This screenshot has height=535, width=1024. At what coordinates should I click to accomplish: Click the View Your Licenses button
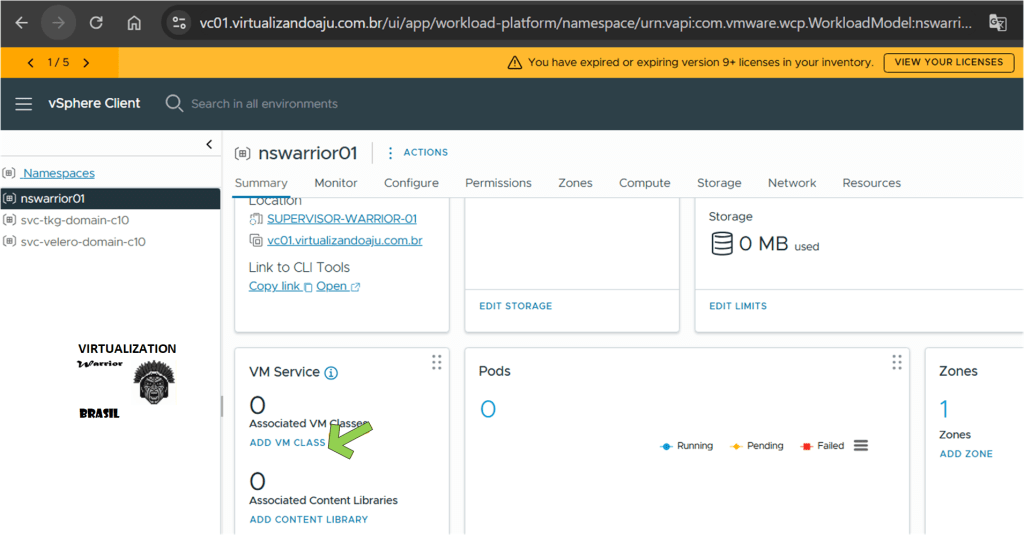point(948,62)
